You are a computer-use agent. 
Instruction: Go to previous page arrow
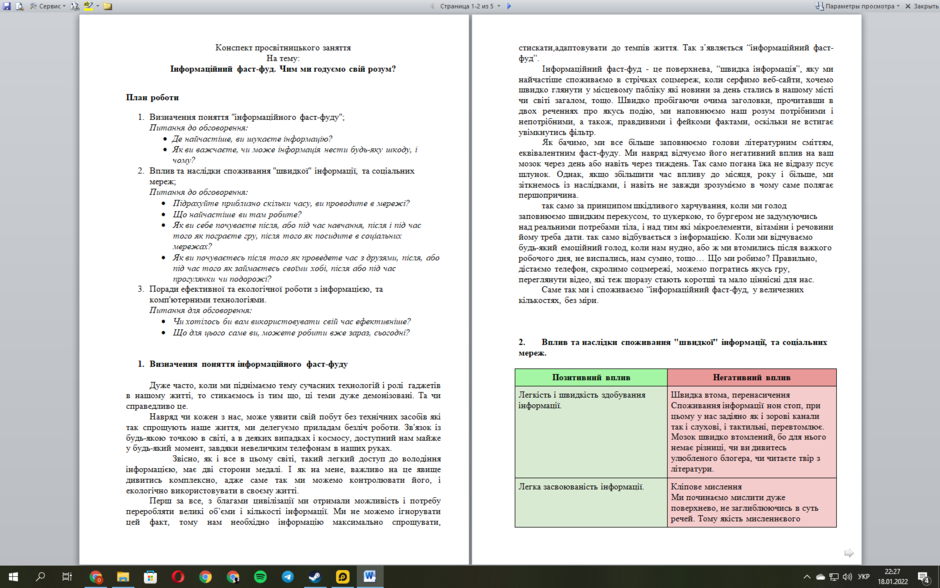pyautogui.click(x=432, y=6)
